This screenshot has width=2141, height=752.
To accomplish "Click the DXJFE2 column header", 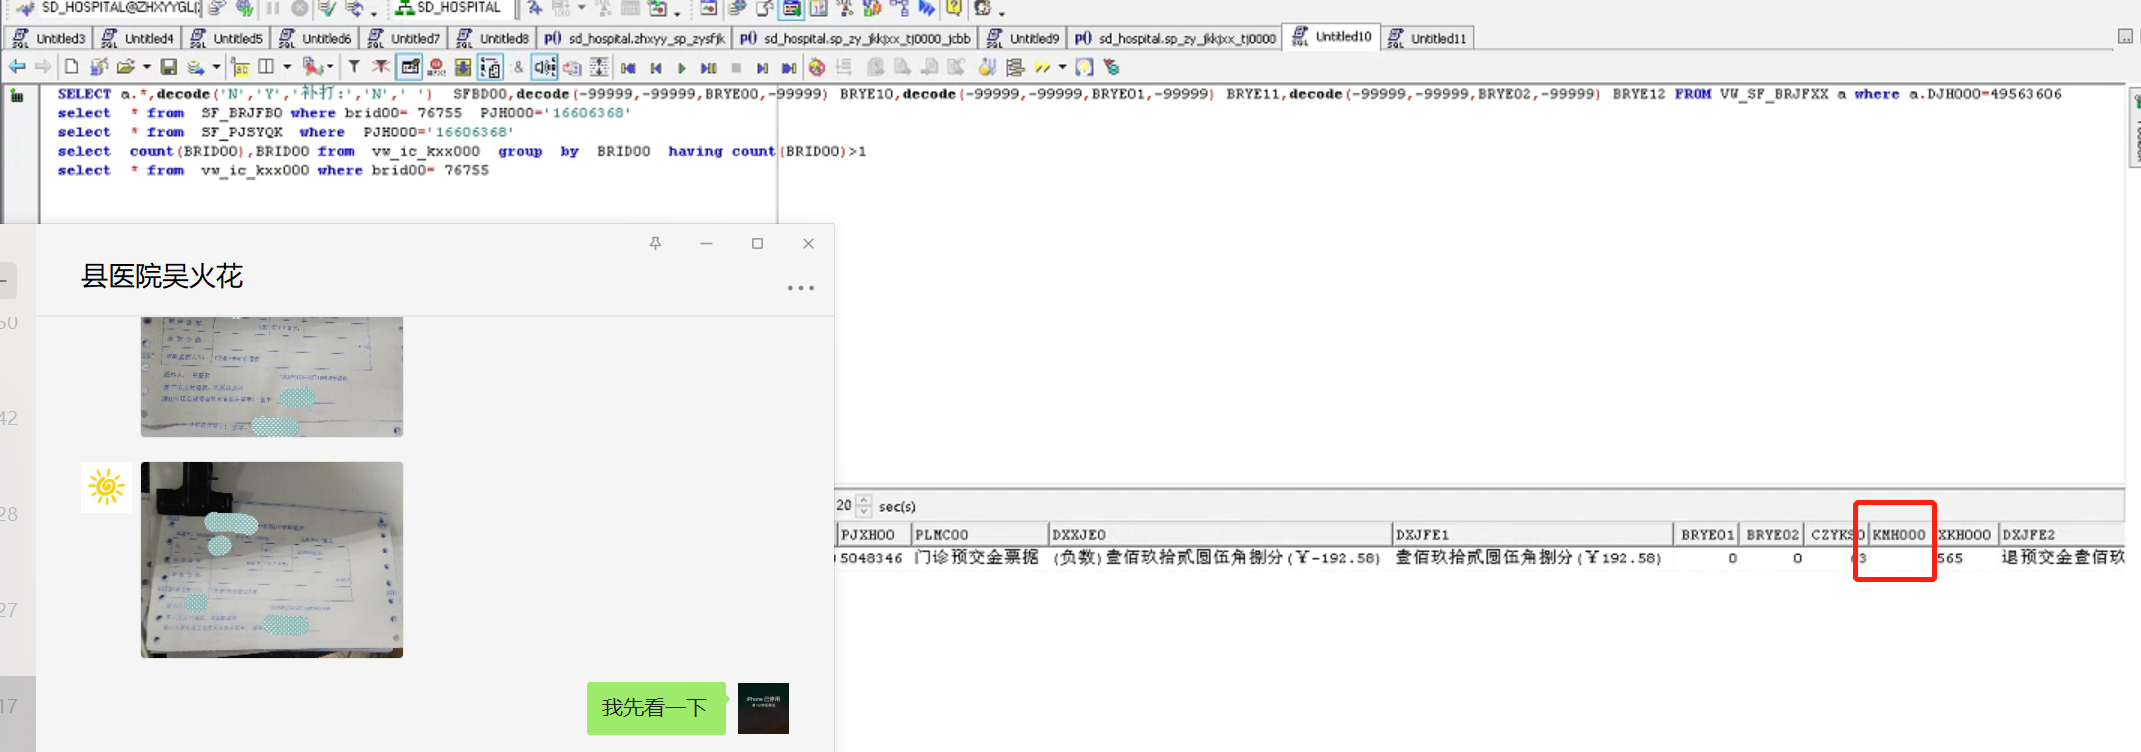I will (x=2062, y=535).
